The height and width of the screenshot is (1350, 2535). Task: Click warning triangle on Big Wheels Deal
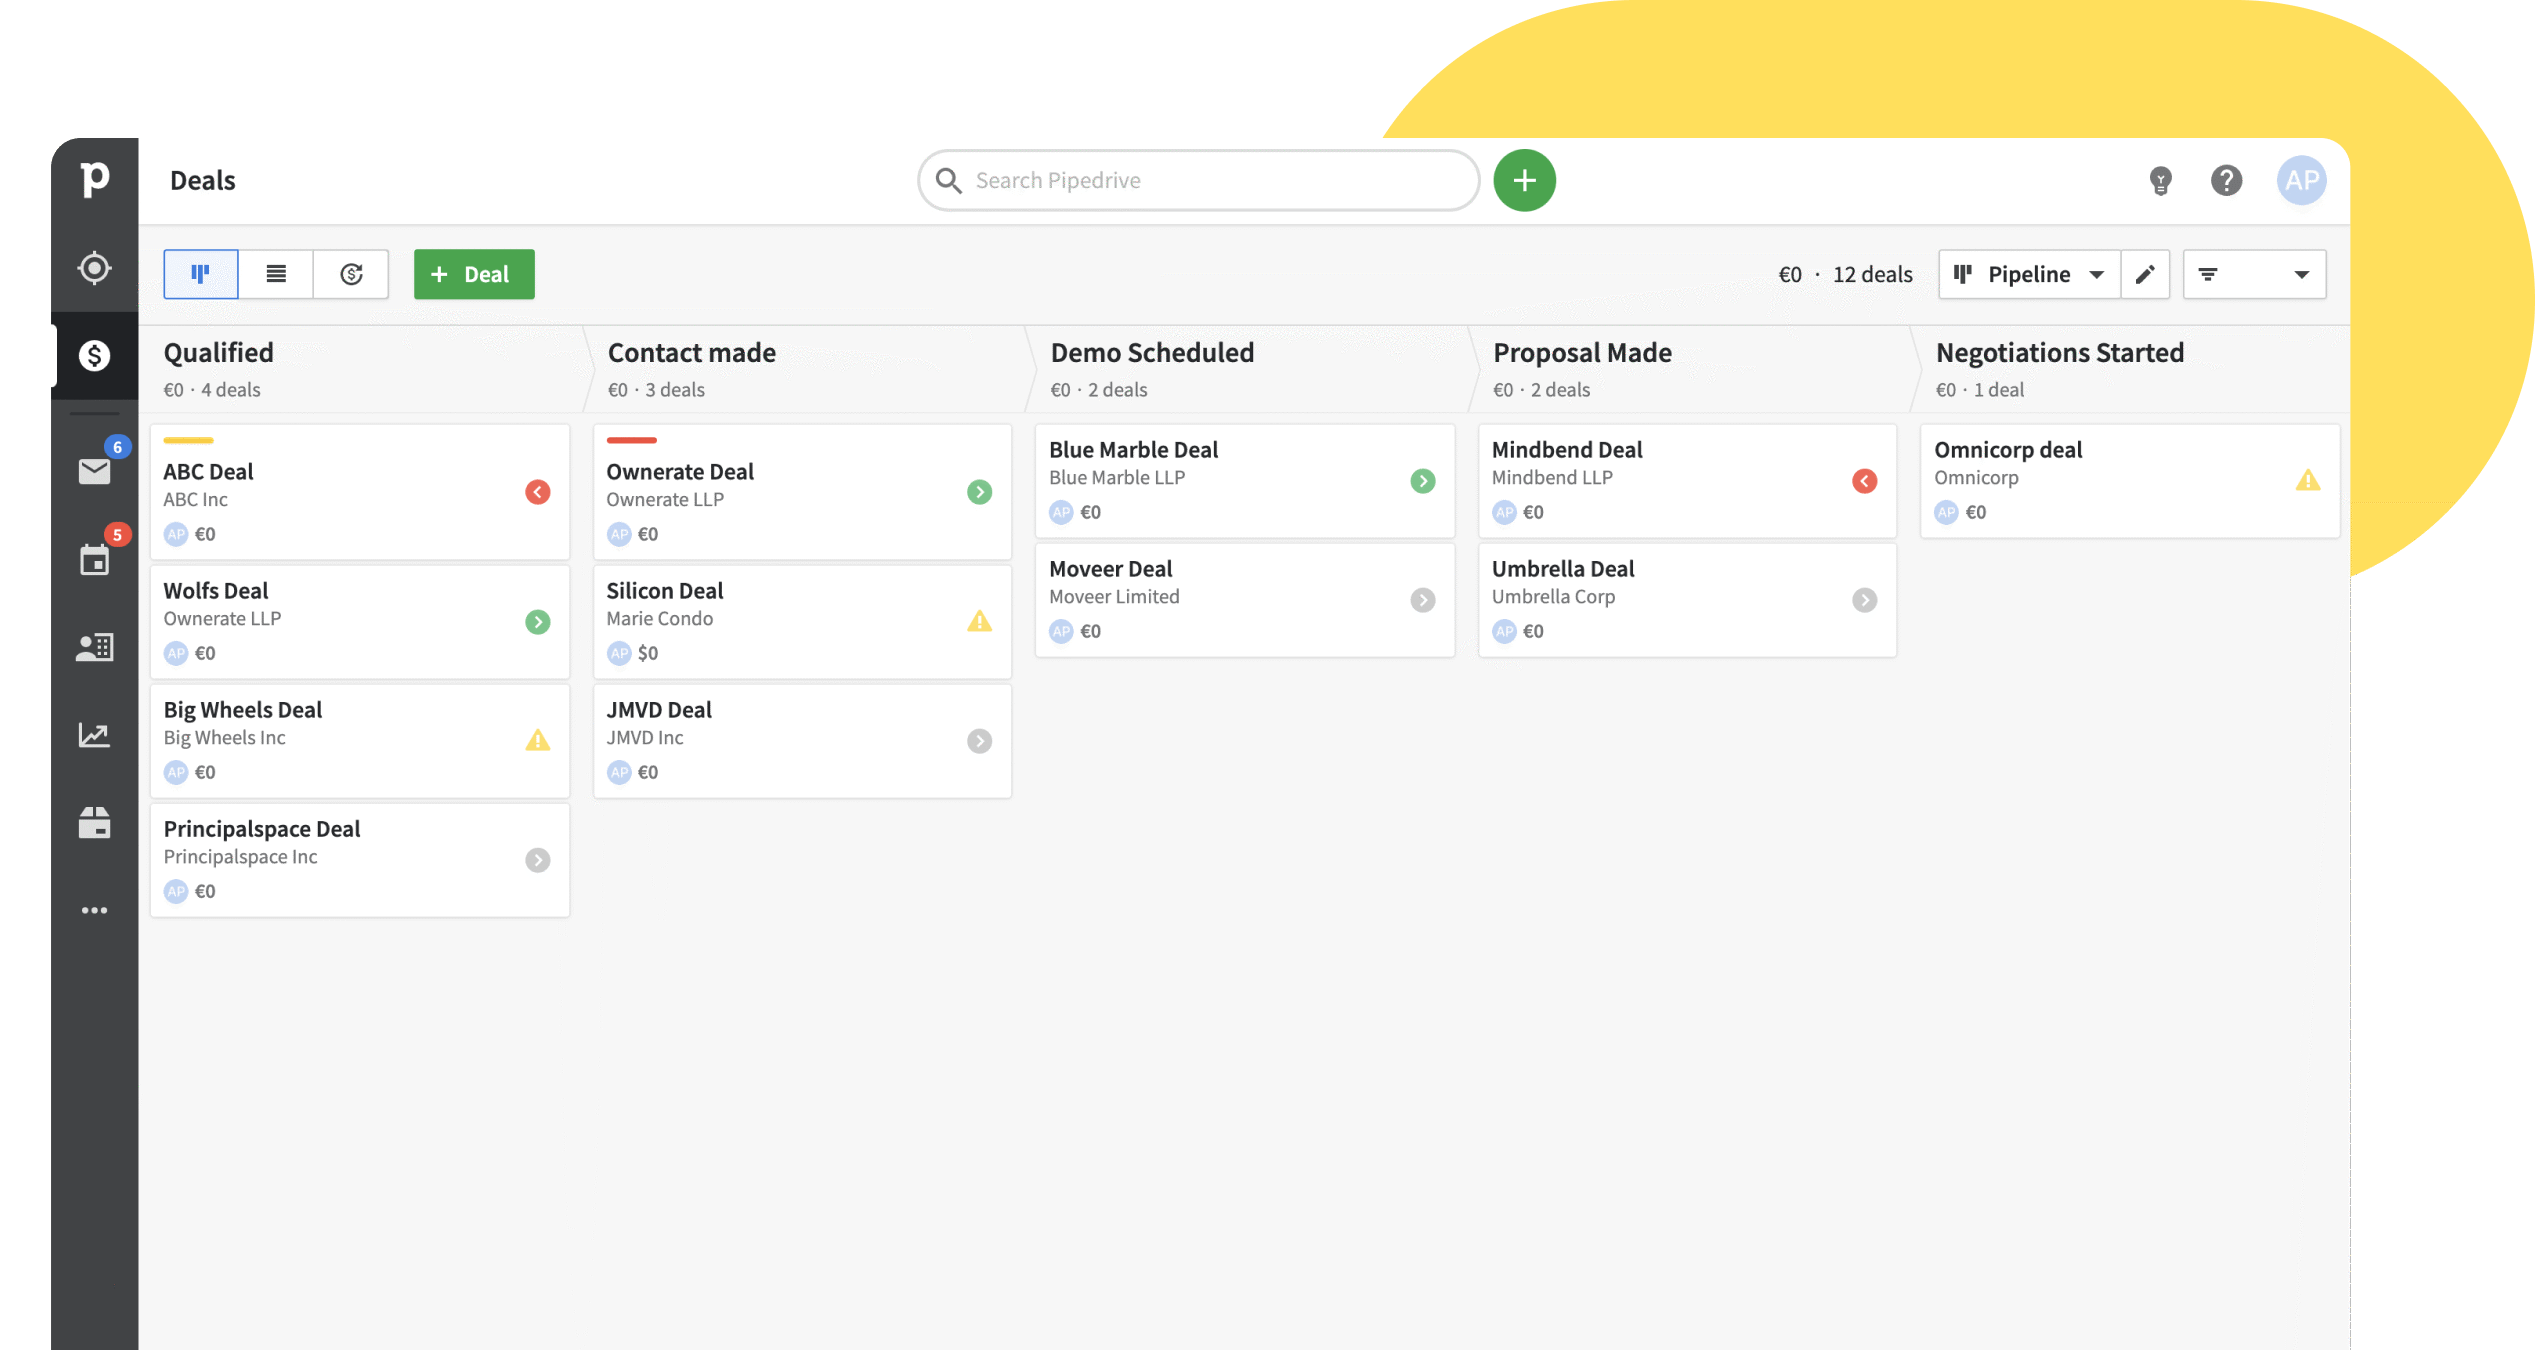pos(538,740)
